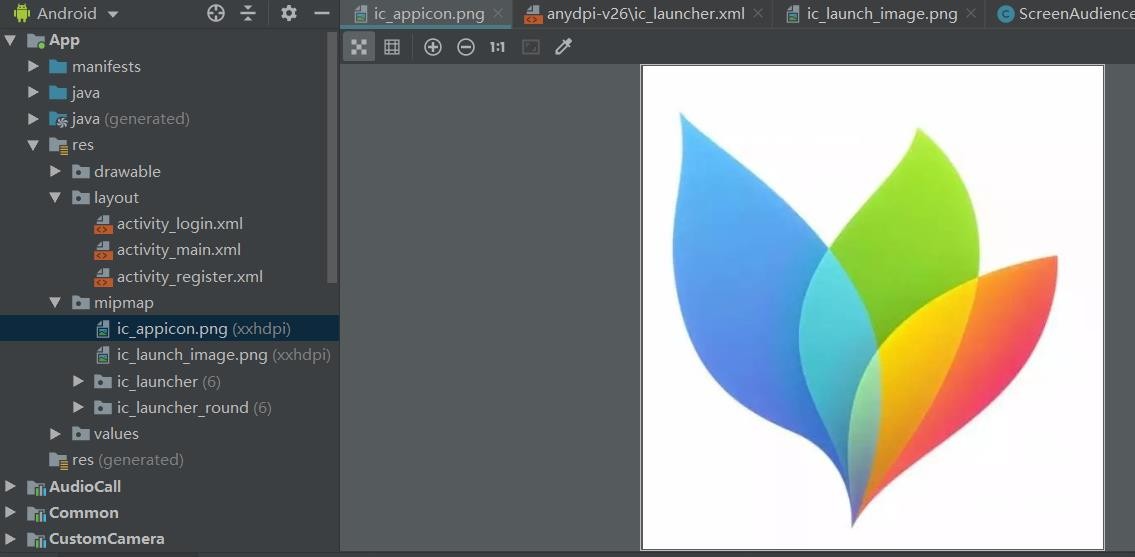
Task: Select the 'res' folder label
Action: (83, 145)
